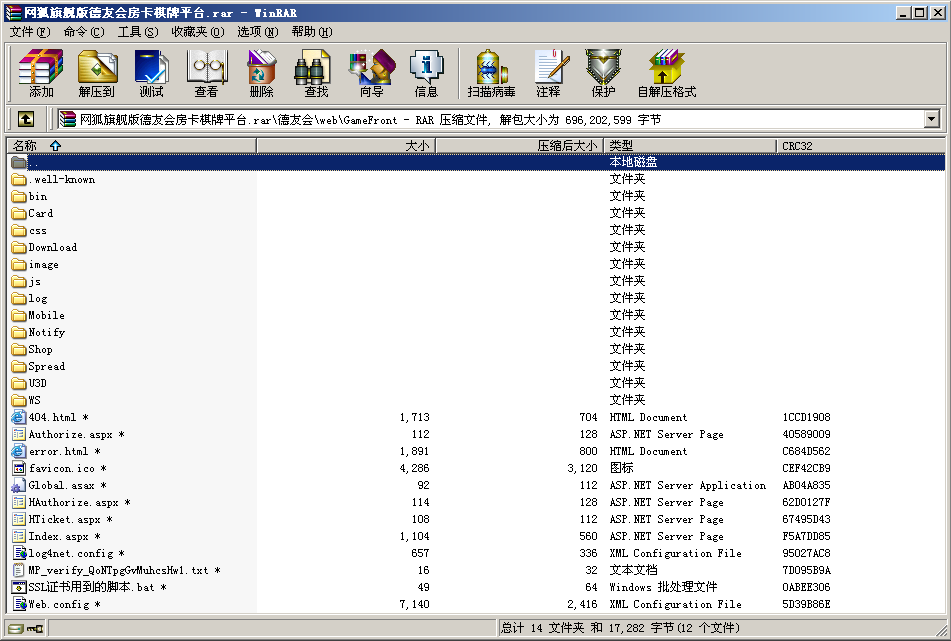Start Virus Scan (扫描病毒) tool
951x641 pixels.
pyautogui.click(x=491, y=73)
